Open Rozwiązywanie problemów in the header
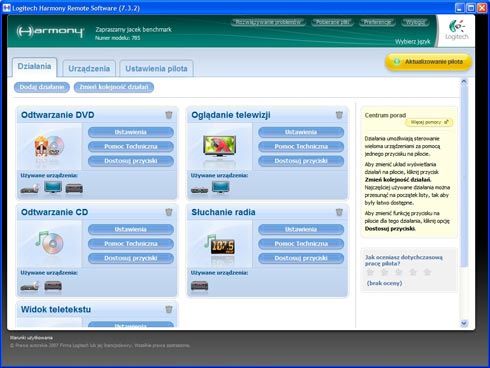Image resolution: width=490 pixels, height=368 pixels. click(x=268, y=23)
